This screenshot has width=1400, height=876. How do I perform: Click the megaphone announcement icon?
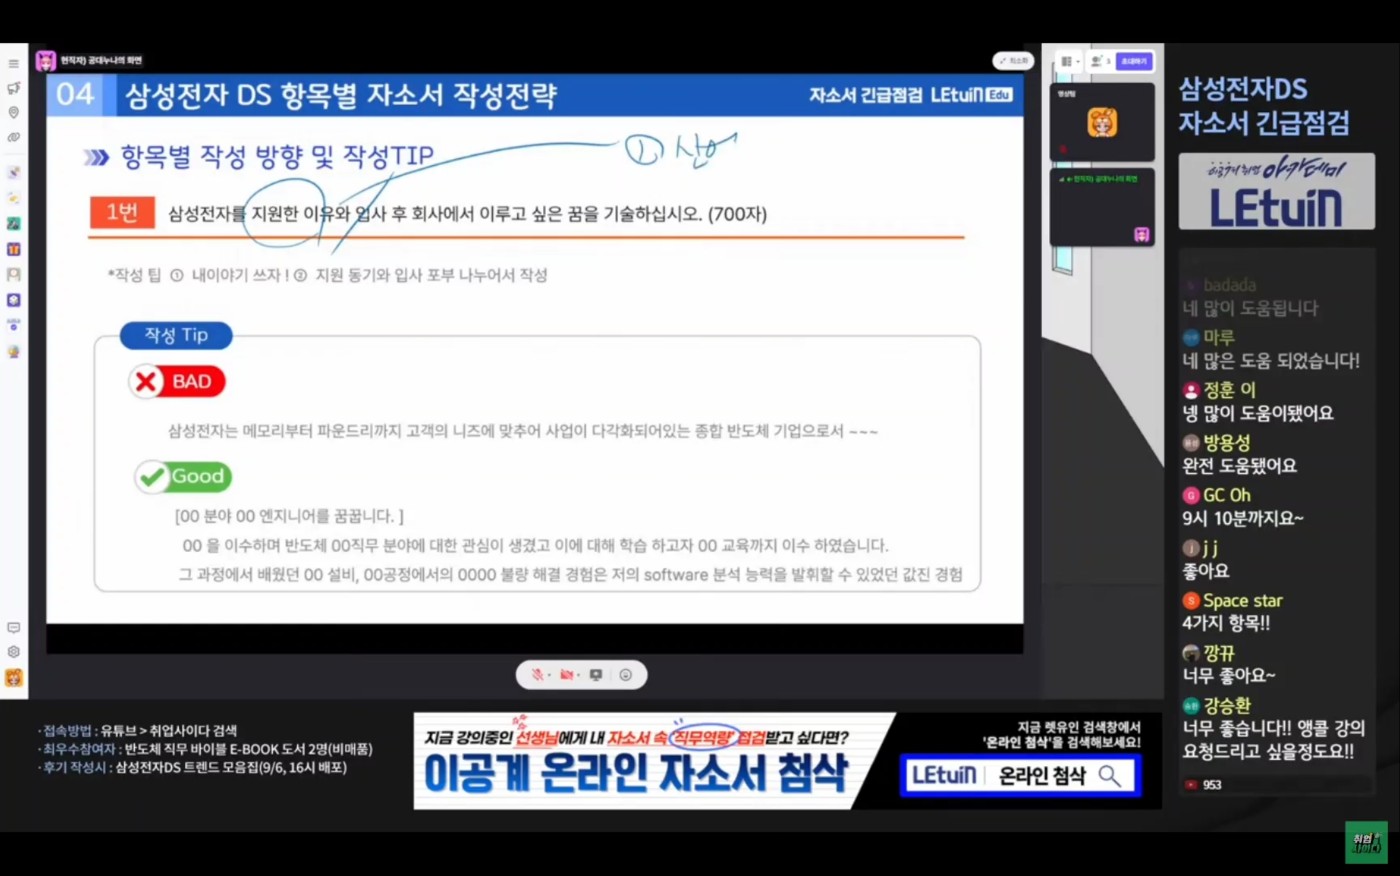click(x=13, y=88)
